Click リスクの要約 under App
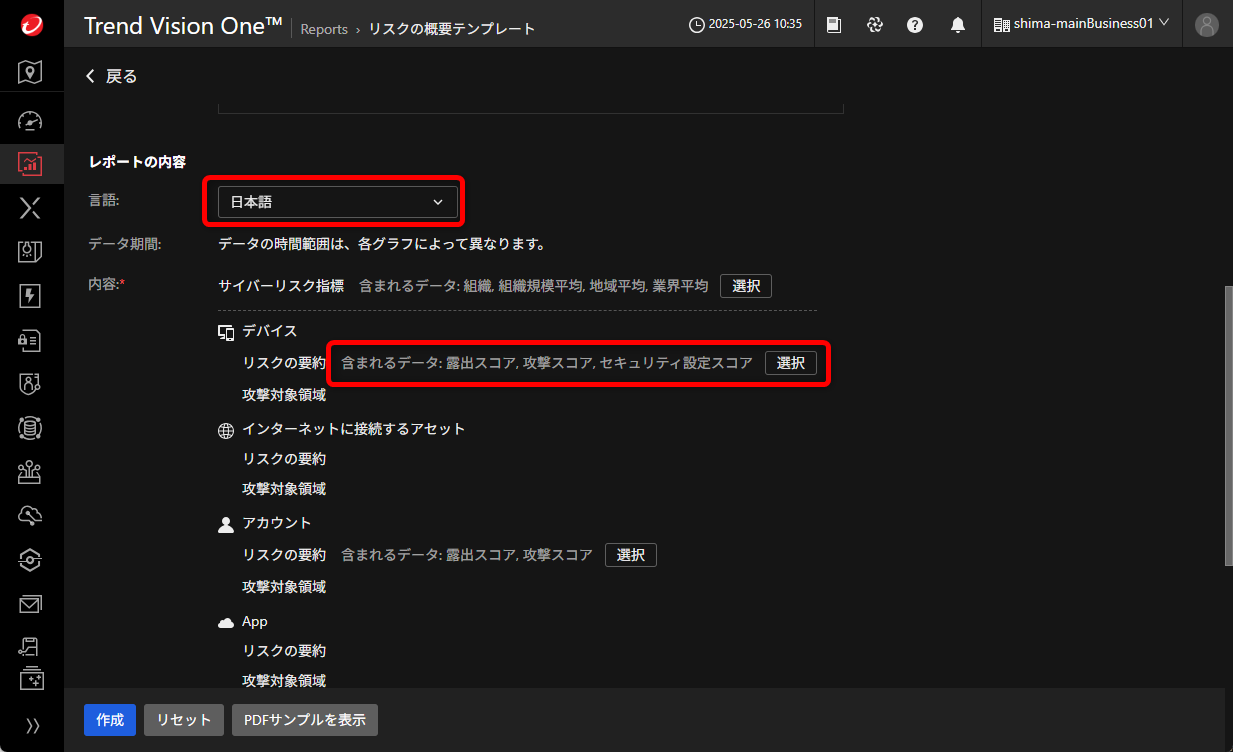This screenshot has width=1233, height=752. pos(284,651)
